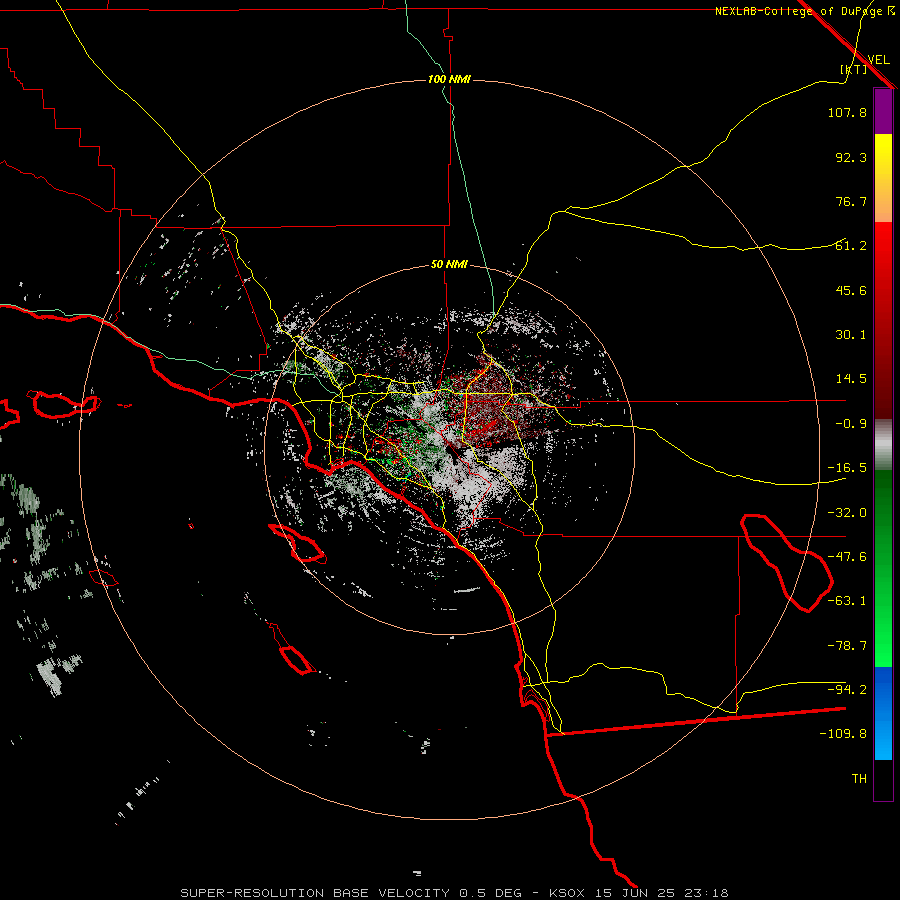Image resolution: width=900 pixels, height=900 pixels.
Task: Click the -78.7 velocity scale value
Action: (x=847, y=646)
